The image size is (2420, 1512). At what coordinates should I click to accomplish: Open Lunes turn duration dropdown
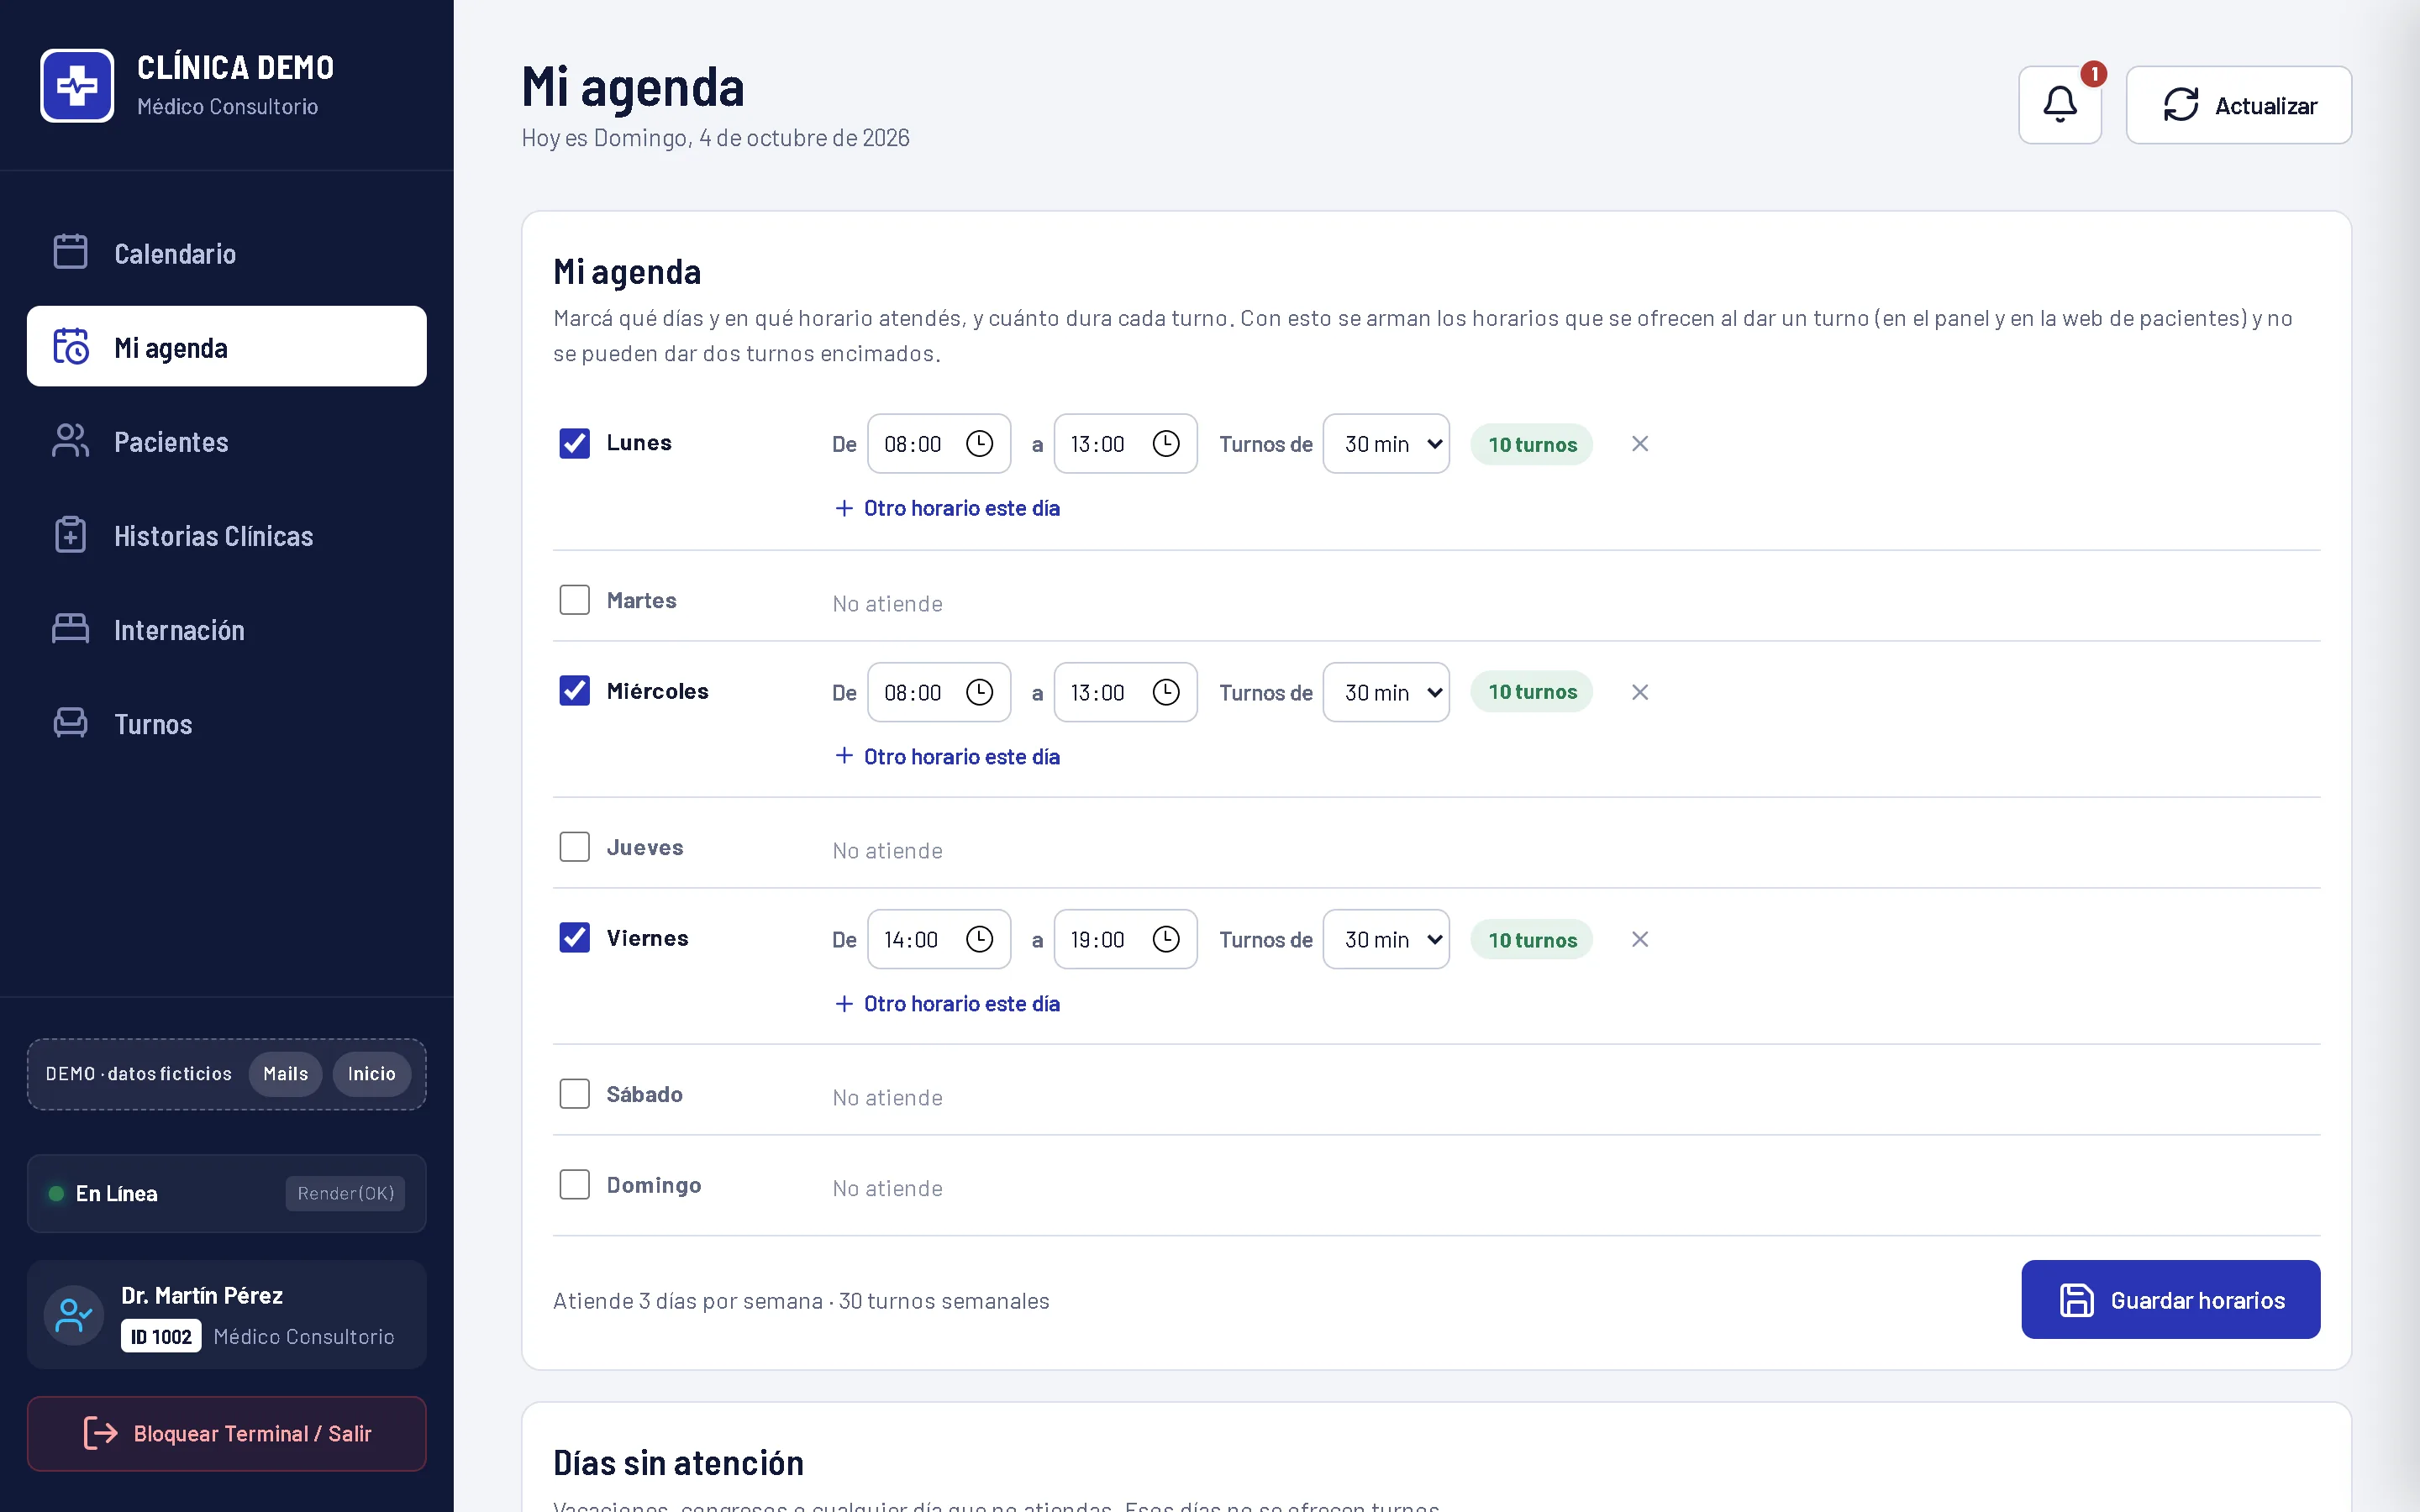point(1386,443)
